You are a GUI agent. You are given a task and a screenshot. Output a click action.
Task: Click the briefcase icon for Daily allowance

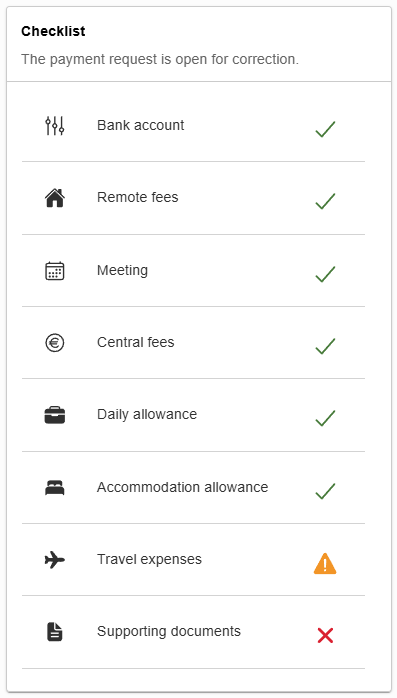click(55, 415)
